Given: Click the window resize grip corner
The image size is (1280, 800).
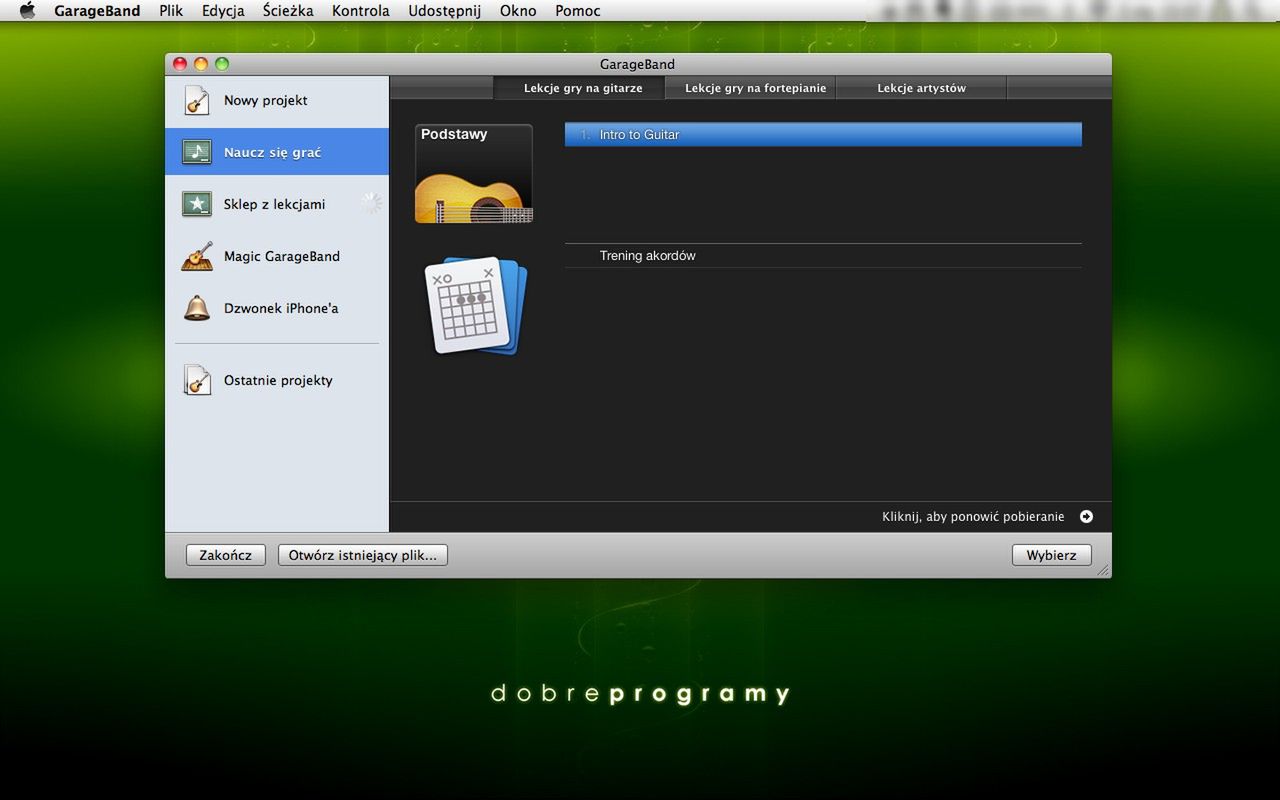Looking at the screenshot, I should click(1103, 570).
